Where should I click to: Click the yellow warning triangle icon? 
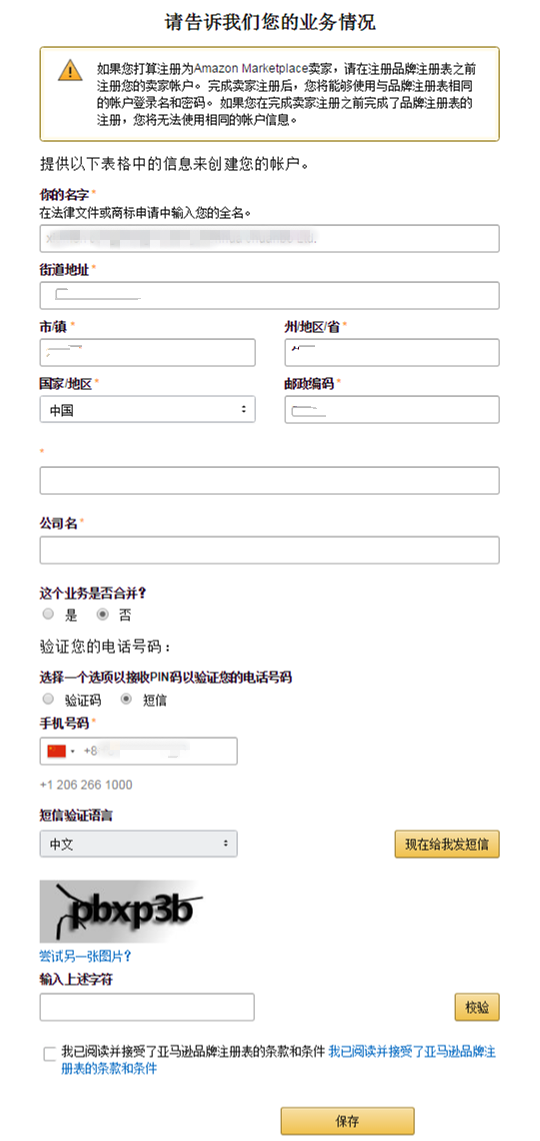click(71, 70)
